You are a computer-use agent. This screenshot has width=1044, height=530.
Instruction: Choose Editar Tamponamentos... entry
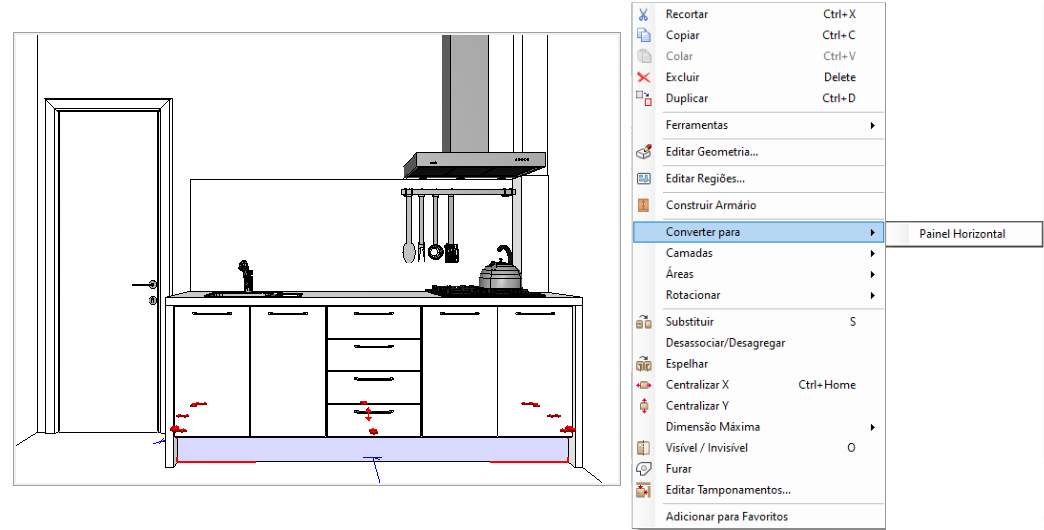(x=758, y=490)
